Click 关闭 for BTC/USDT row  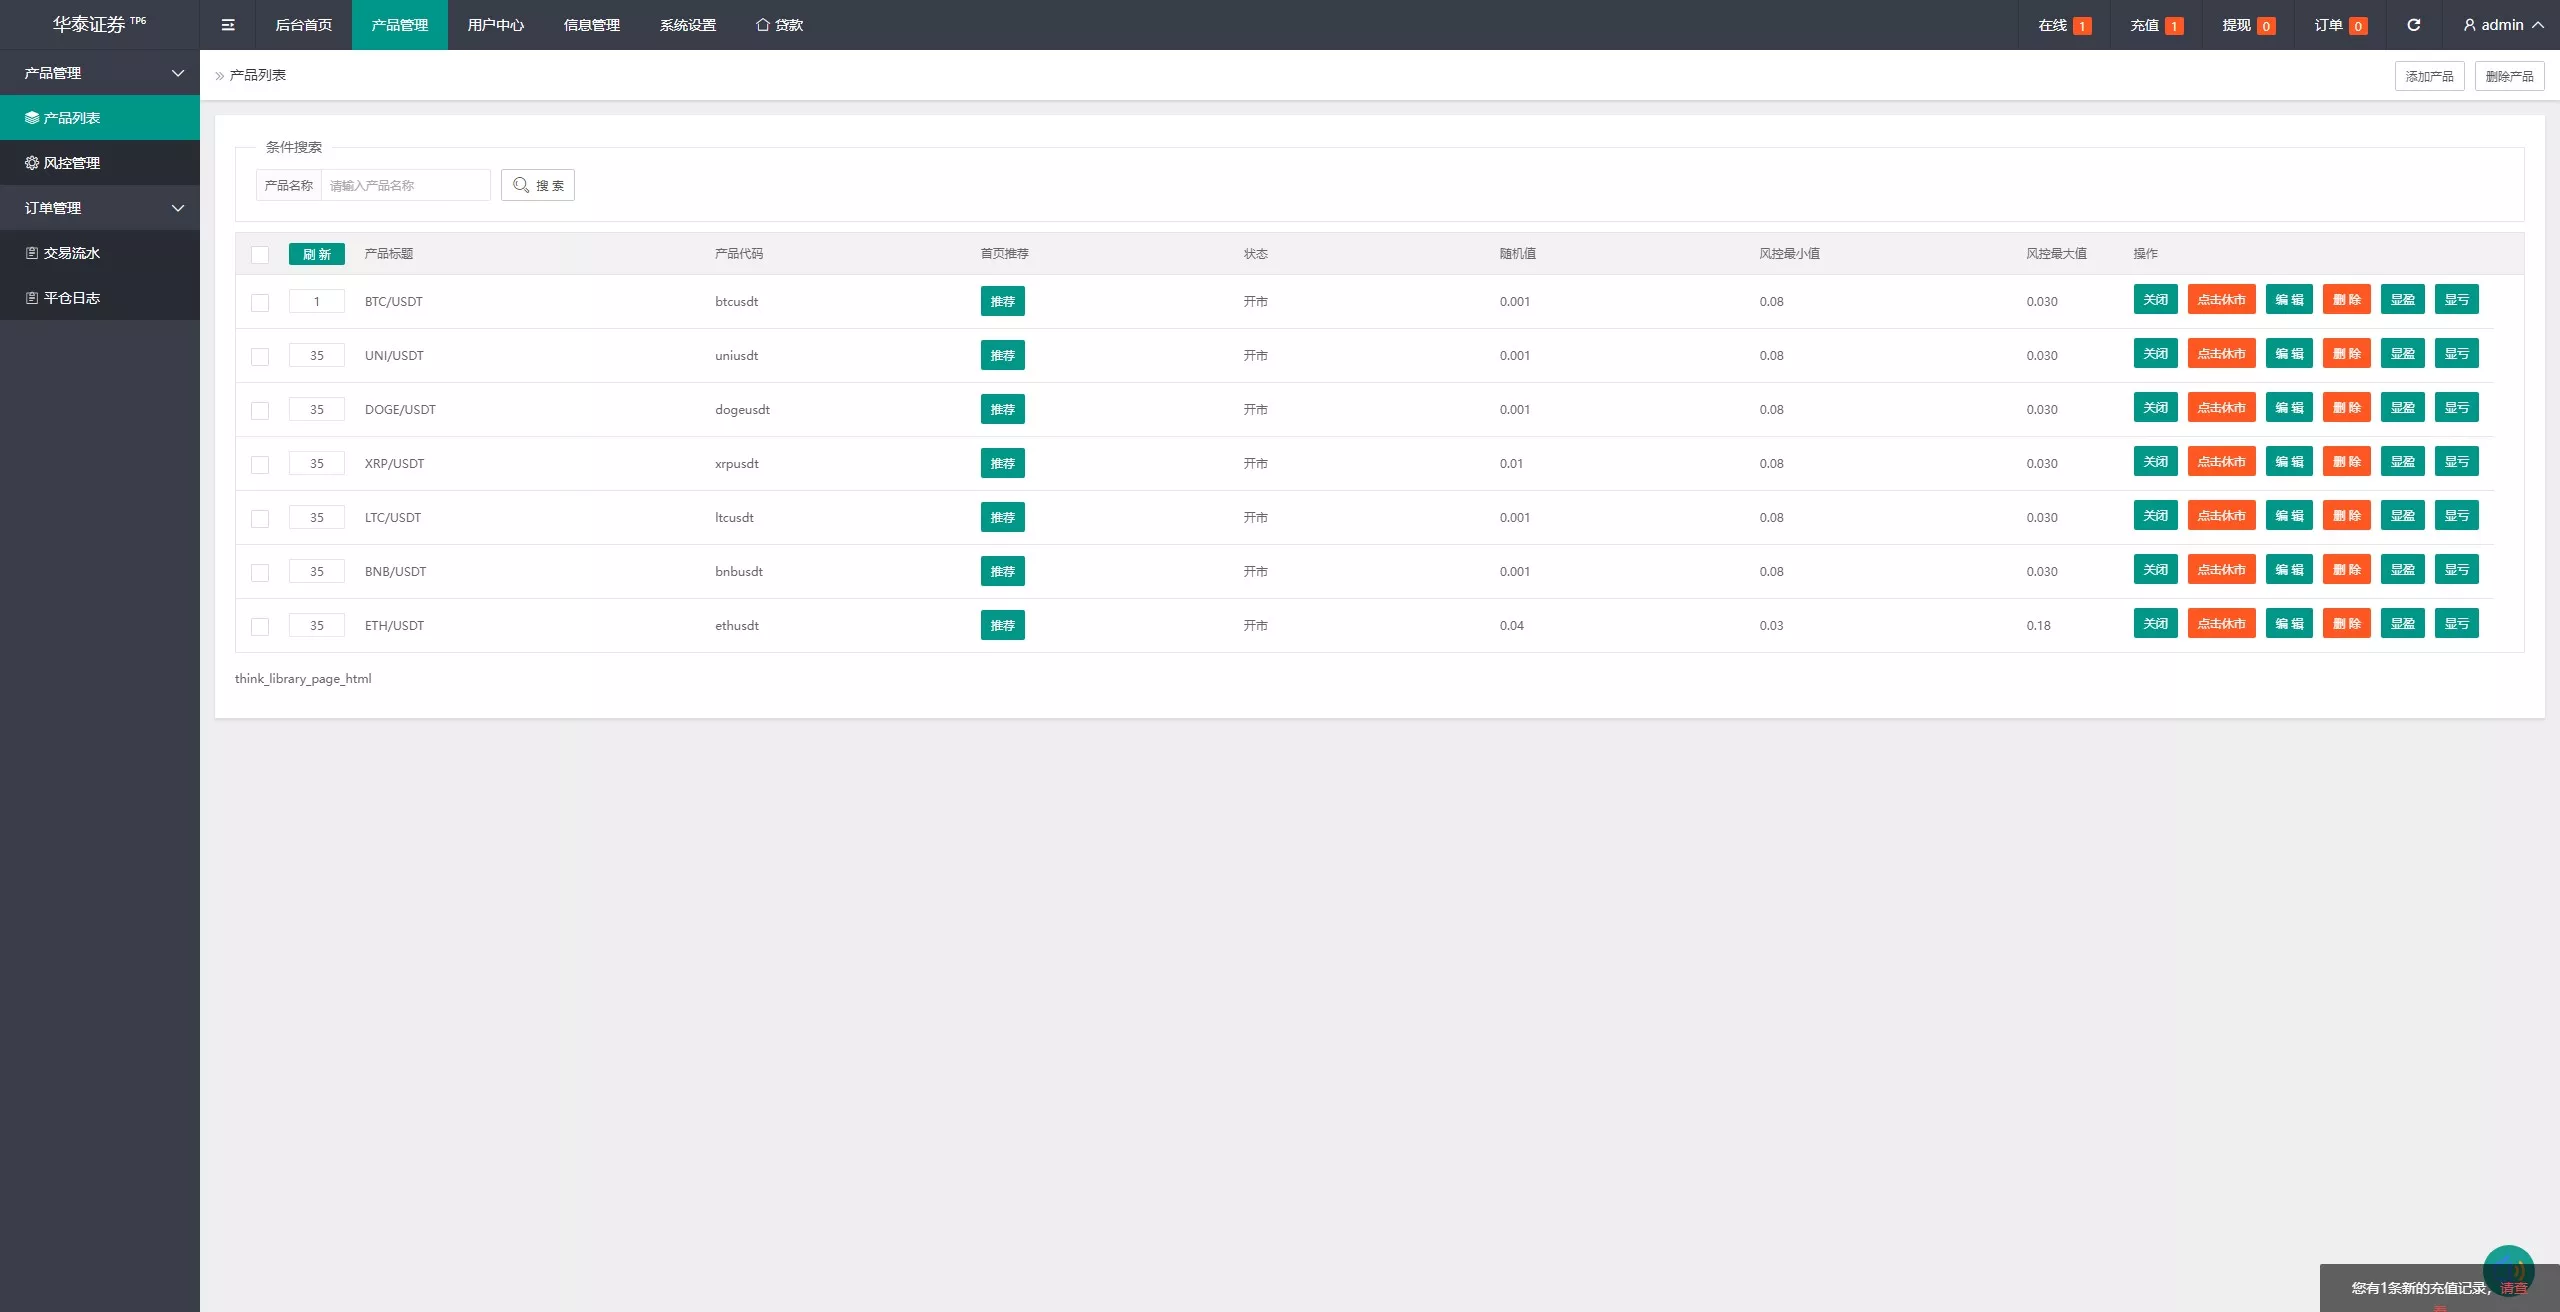[x=2155, y=299]
